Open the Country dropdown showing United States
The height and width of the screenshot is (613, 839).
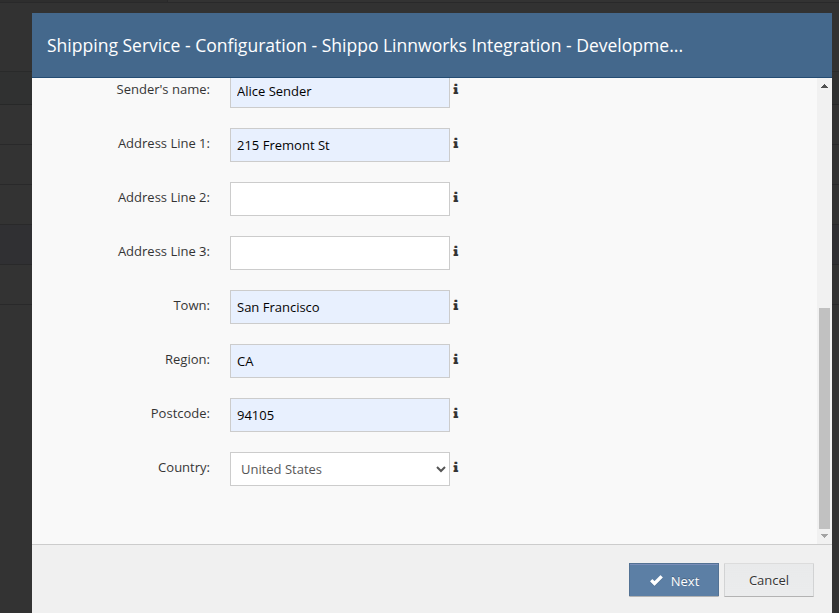340,469
